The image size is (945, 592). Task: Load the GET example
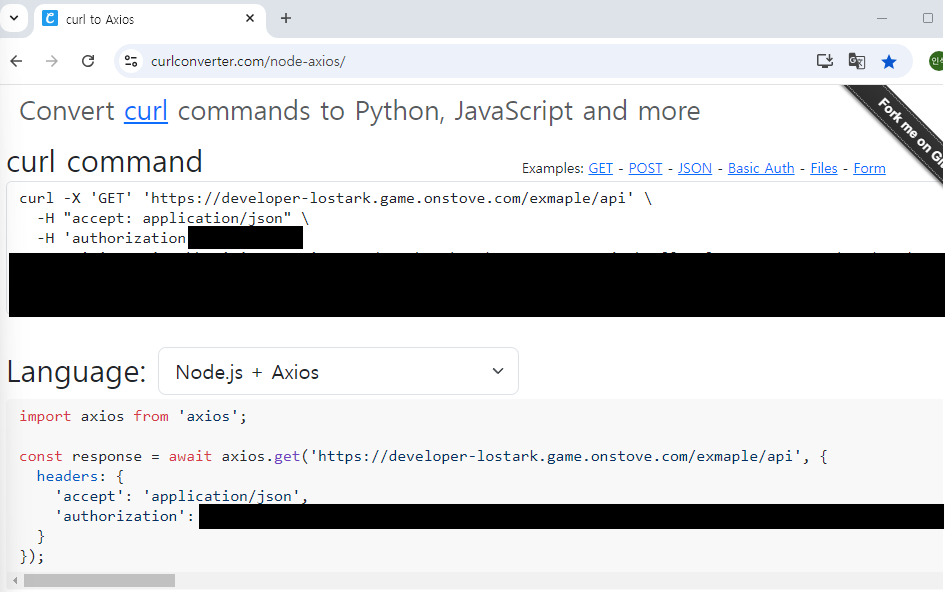600,168
